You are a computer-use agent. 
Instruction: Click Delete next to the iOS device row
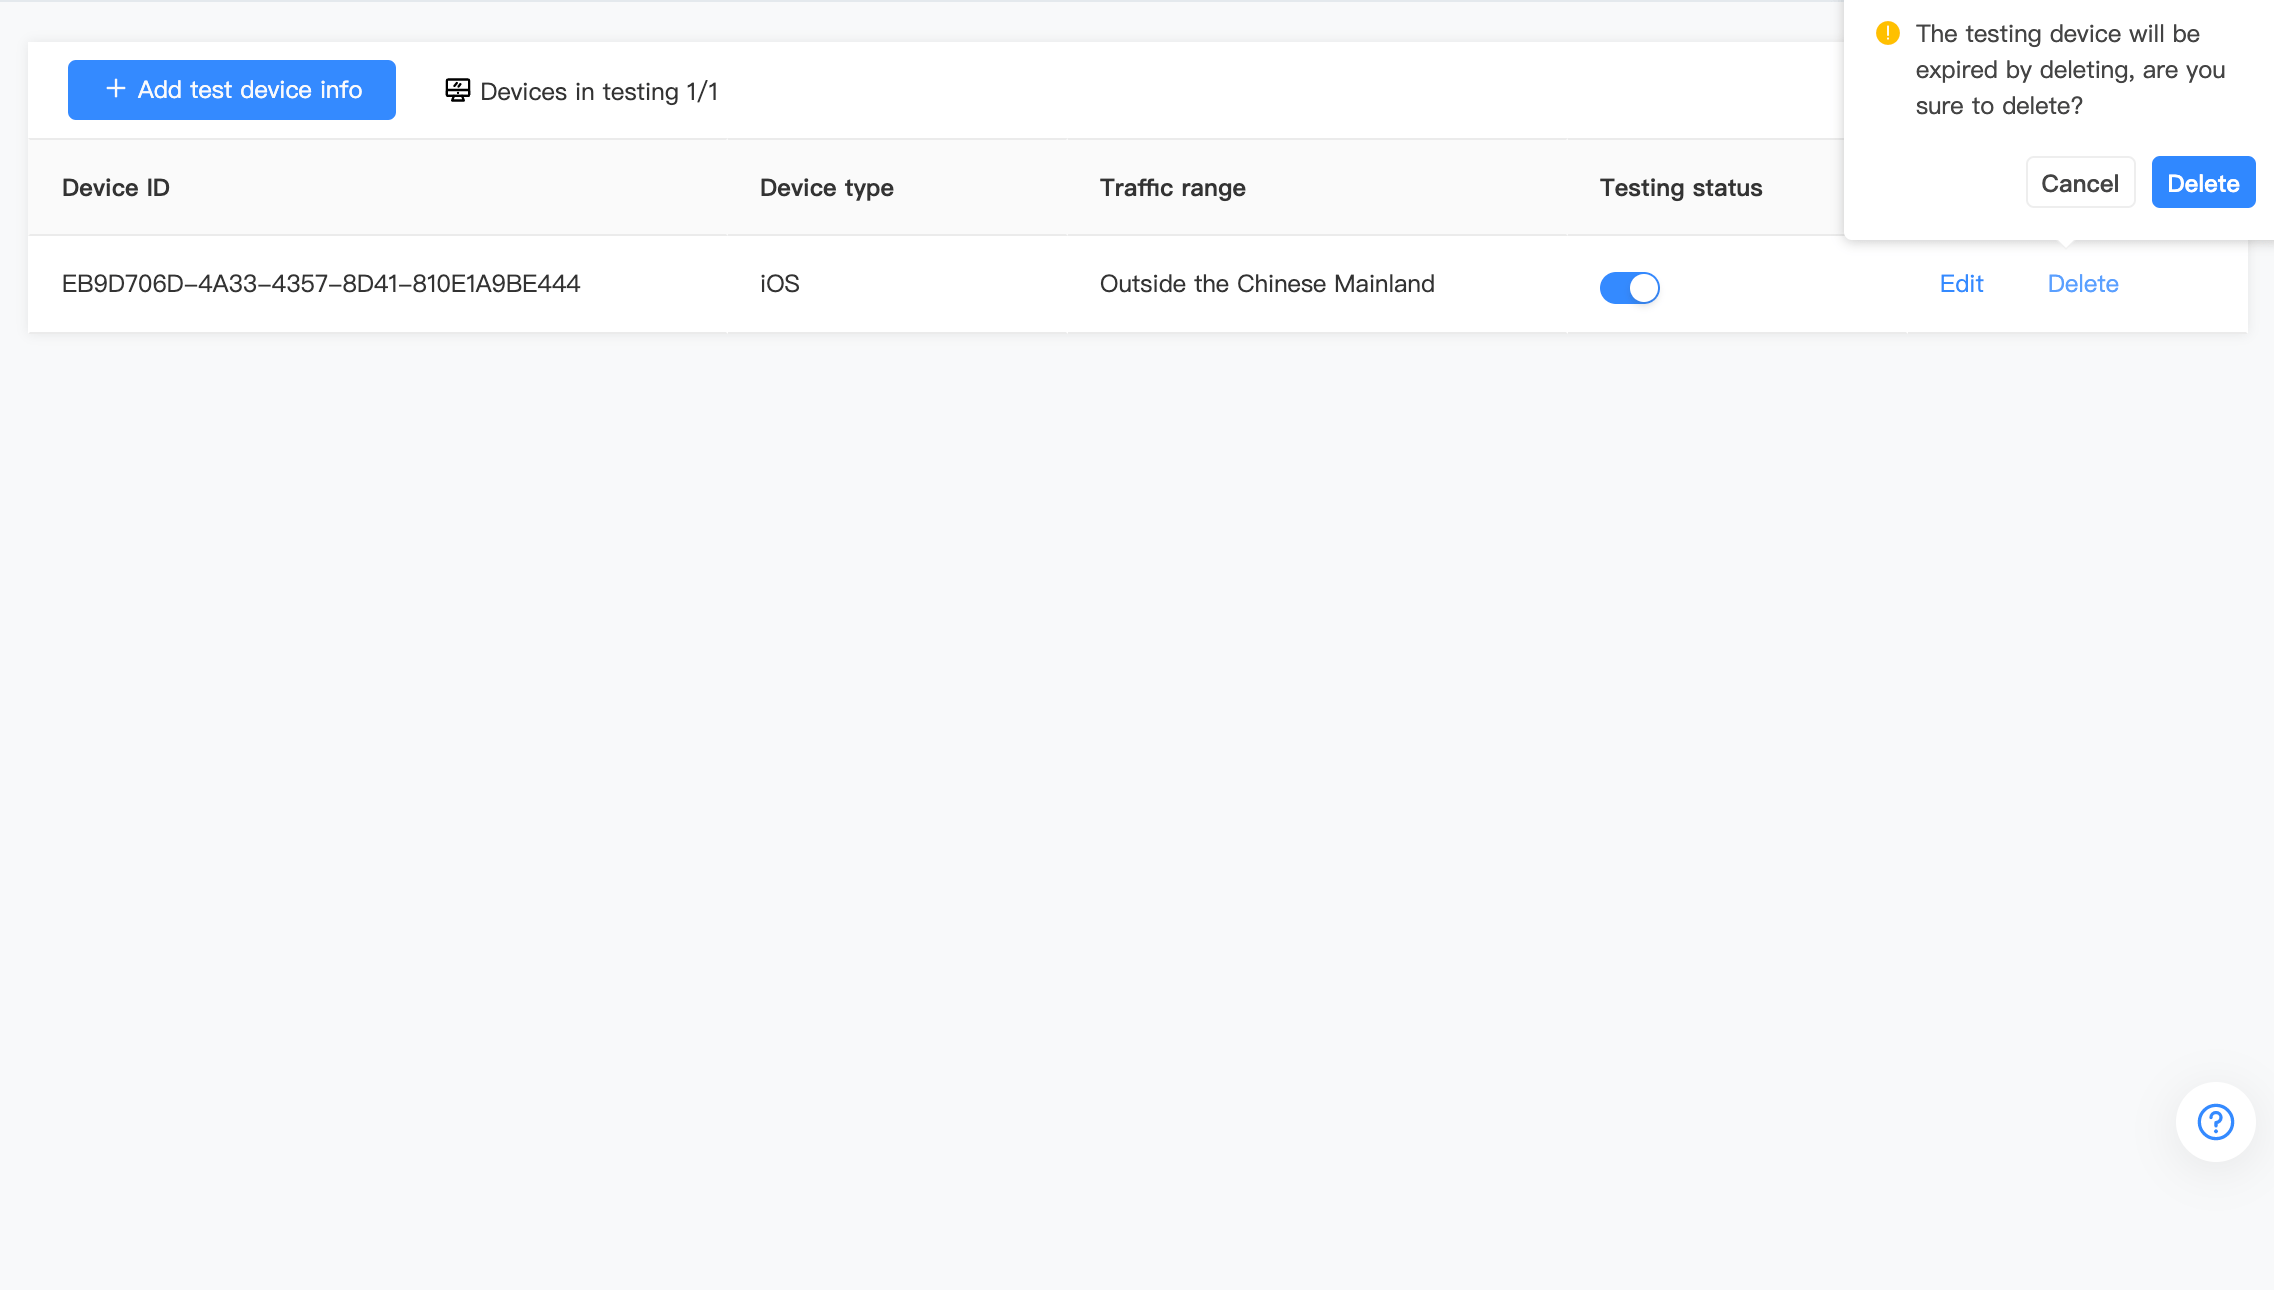click(2083, 283)
